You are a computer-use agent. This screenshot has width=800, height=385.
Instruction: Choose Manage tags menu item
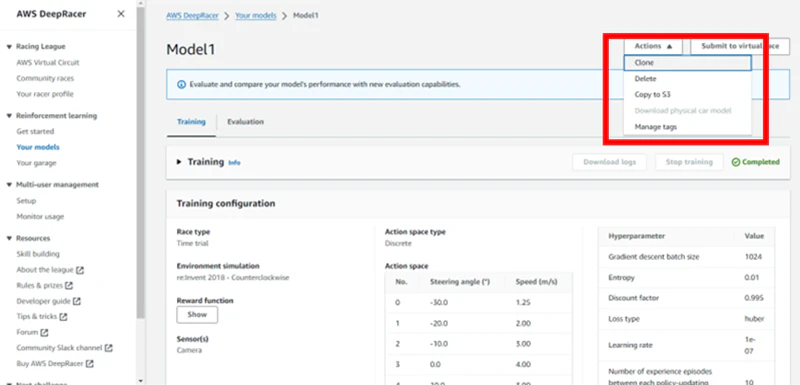coord(687,127)
